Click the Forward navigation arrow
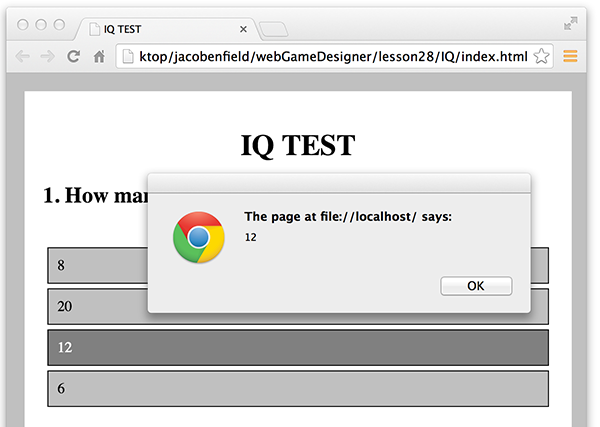This screenshot has height=427, width=600. click(47, 56)
